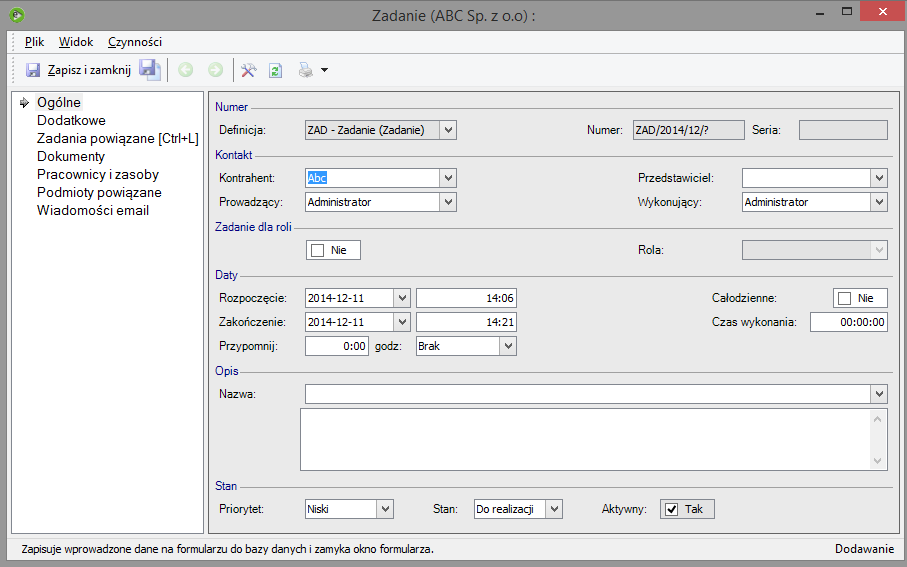Click the Seria field
This screenshot has width=907, height=567.
click(x=843, y=130)
